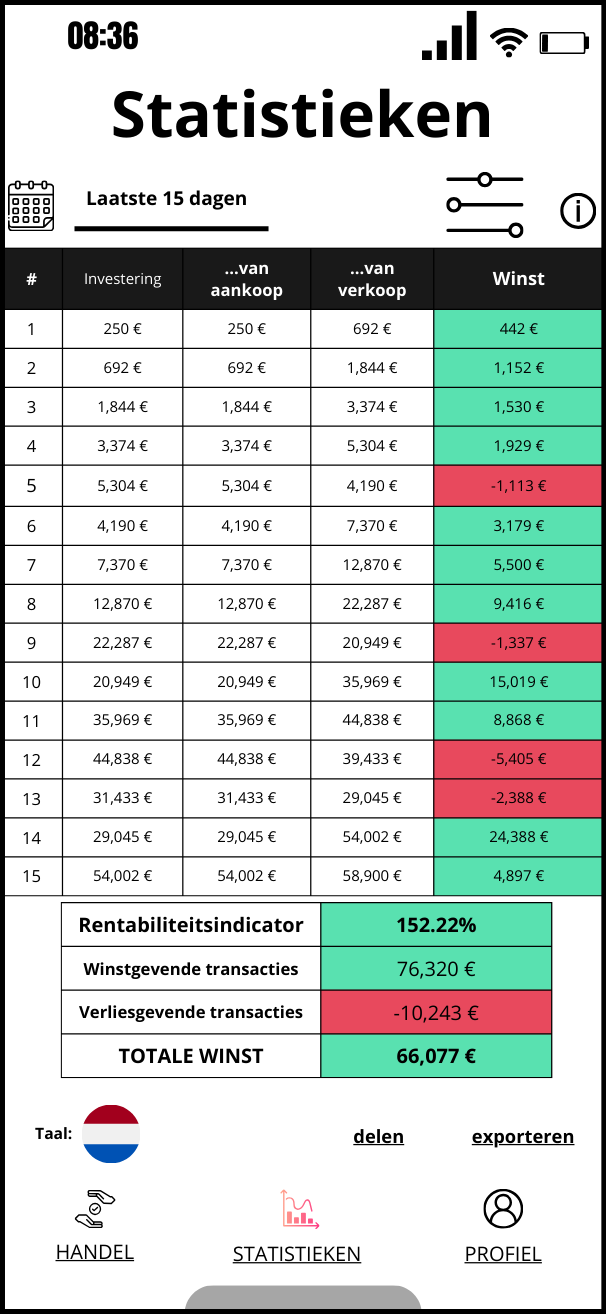Click the 'delen' link

point(378,1136)
